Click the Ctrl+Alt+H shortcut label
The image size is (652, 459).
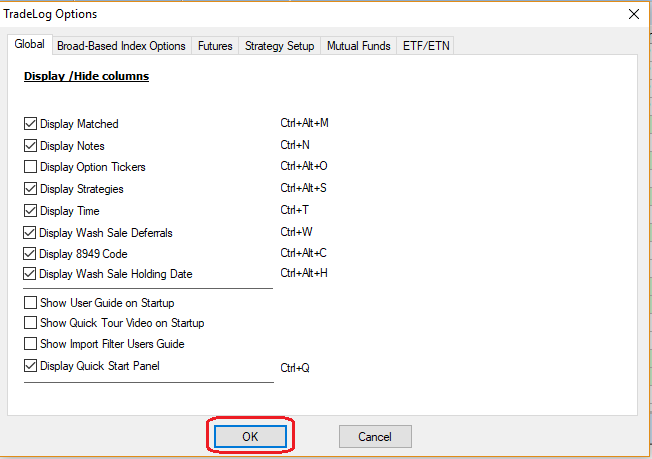[x=304, y=273]
